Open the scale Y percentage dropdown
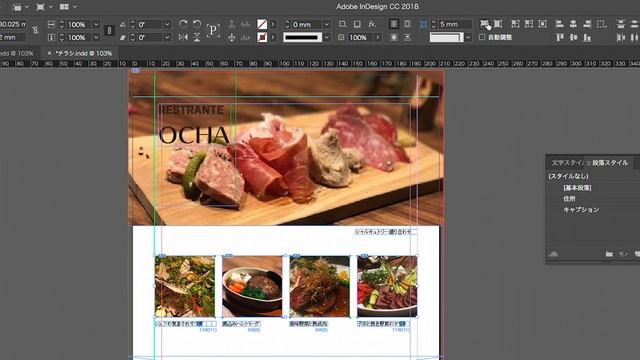The height and width of the screenshot is (360, 640). pos(96,38)
